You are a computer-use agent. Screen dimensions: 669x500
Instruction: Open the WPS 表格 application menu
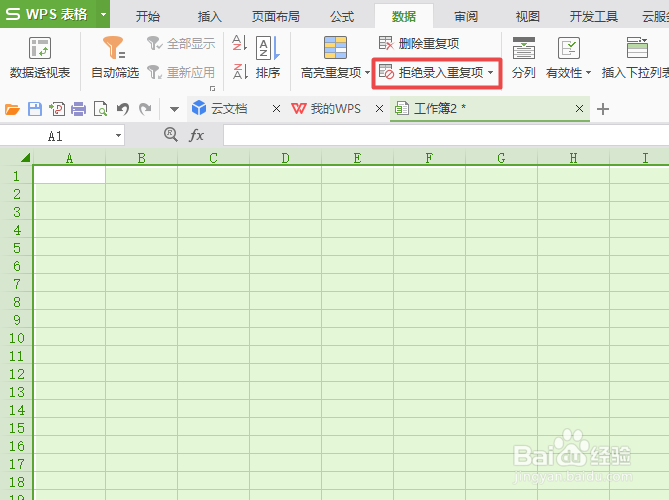pyautogui.click(x=46, y=14)
